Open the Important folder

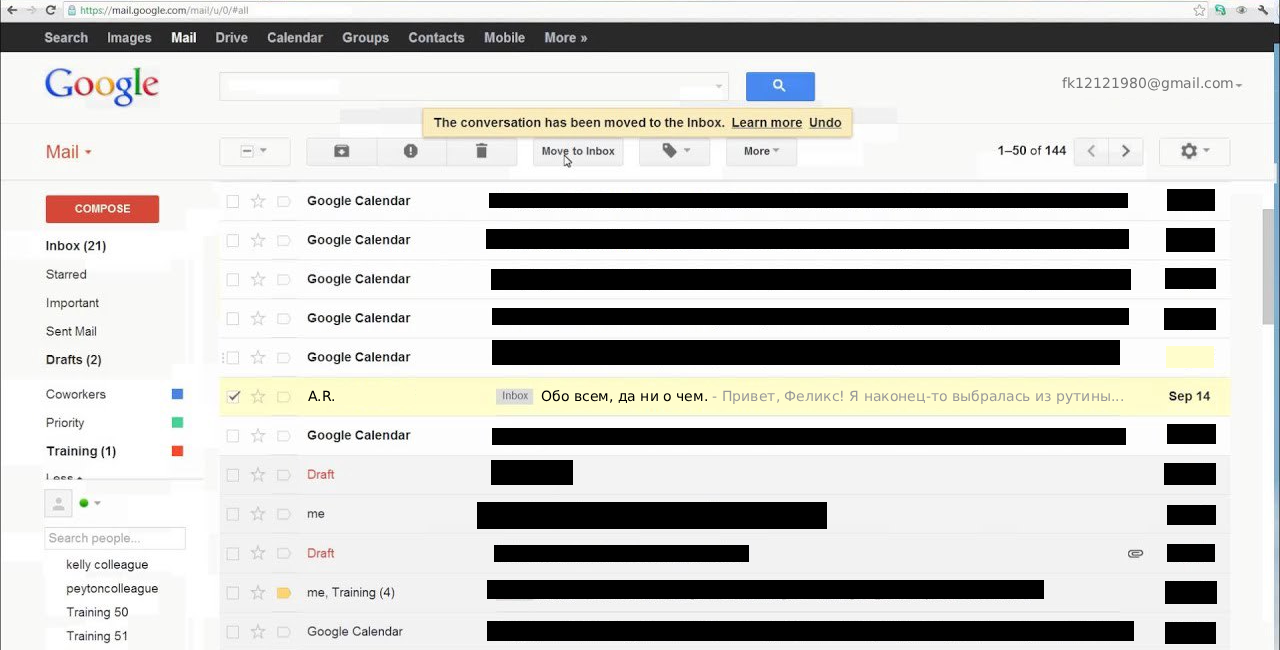(x=72, y=303)
